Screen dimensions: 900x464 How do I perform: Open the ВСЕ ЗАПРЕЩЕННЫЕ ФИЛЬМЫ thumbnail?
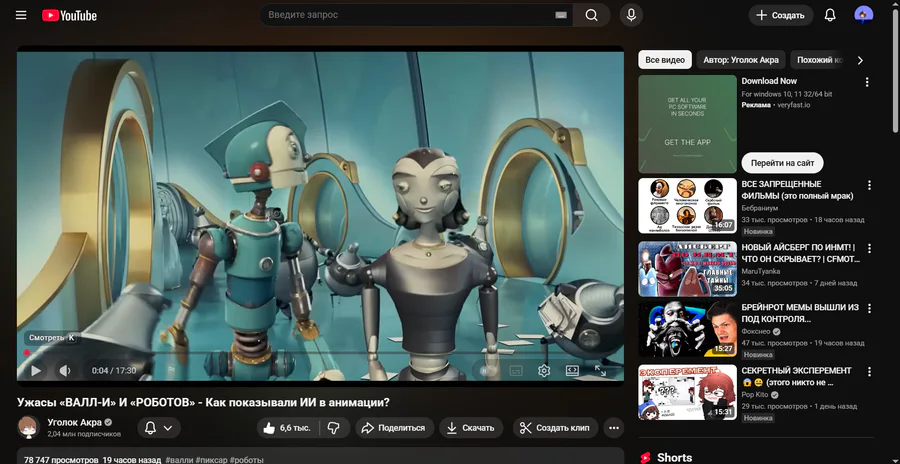(x=687, y=206)
